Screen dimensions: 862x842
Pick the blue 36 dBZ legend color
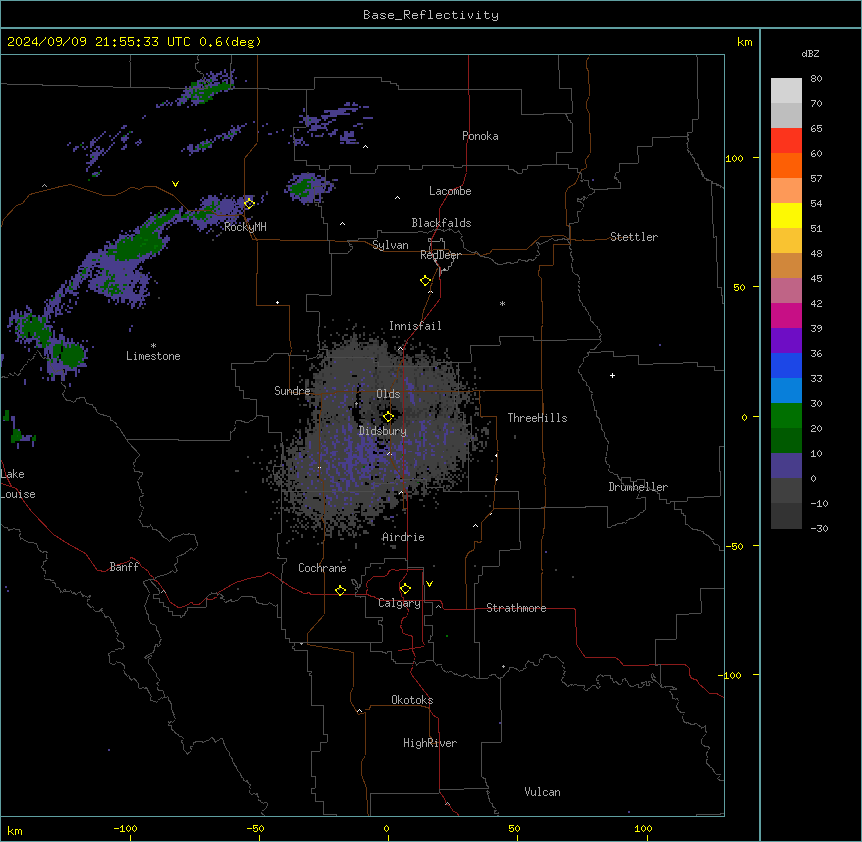(786, 365)
